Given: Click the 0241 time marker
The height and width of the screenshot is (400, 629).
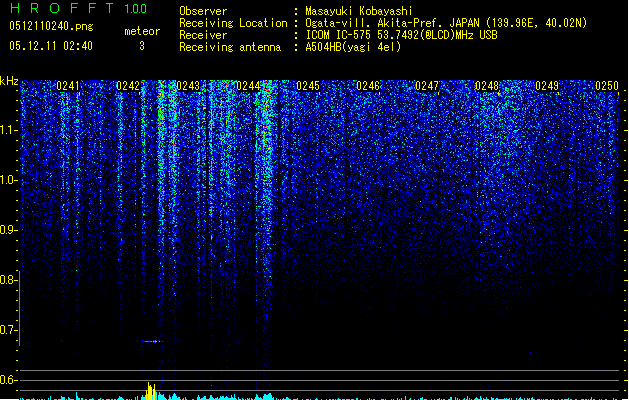Looking at the screenshot, I should [x=68, y=86].
